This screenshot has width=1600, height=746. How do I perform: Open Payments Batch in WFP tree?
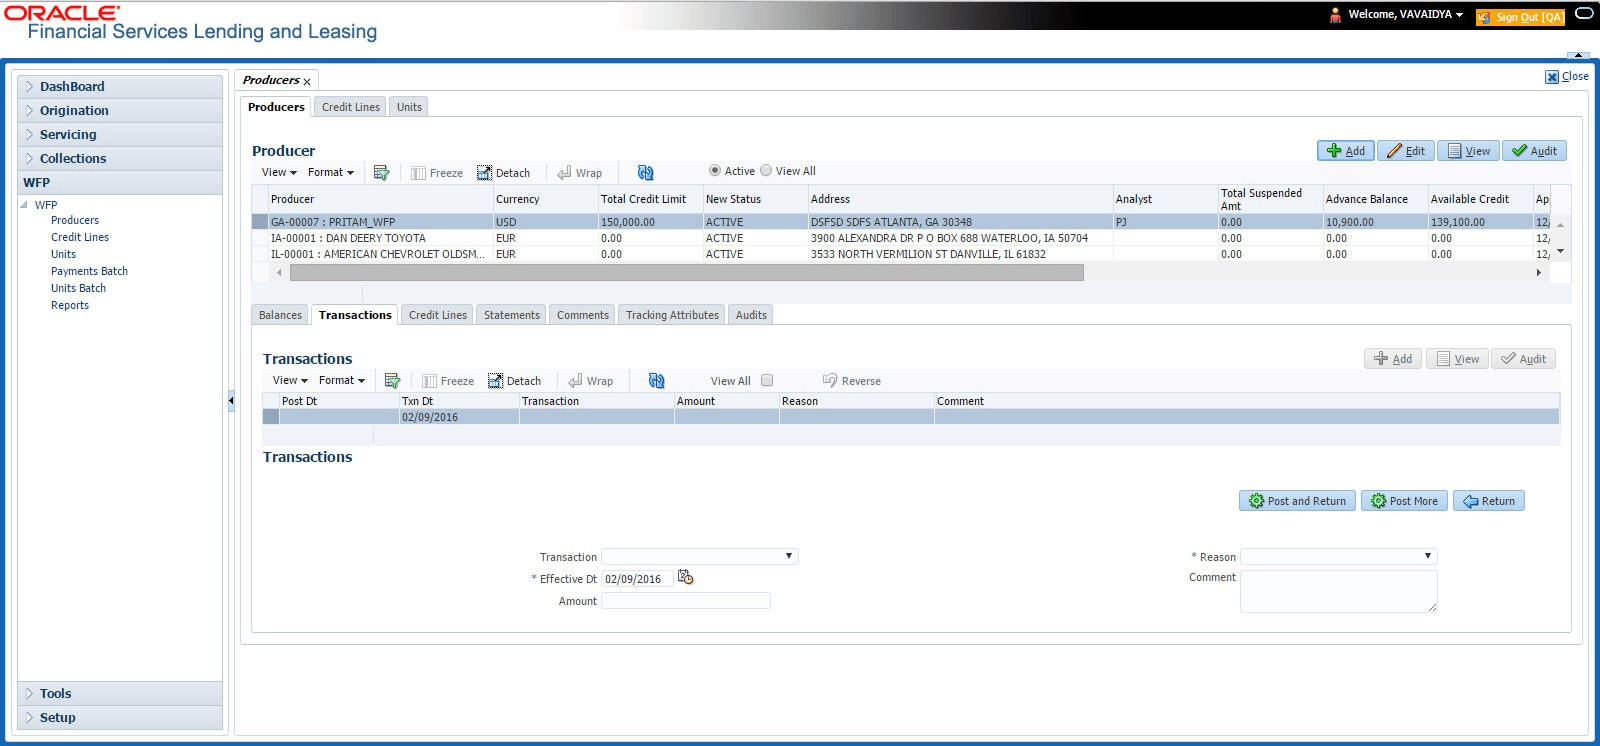tap(89, 271)
